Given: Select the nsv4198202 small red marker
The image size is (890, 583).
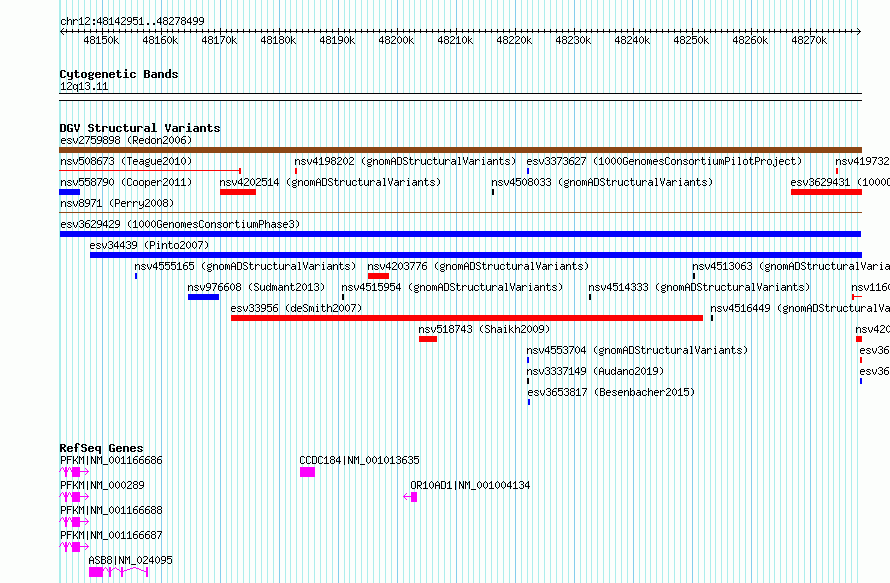Looking at the screenshot, I should (x=296, y=171).
